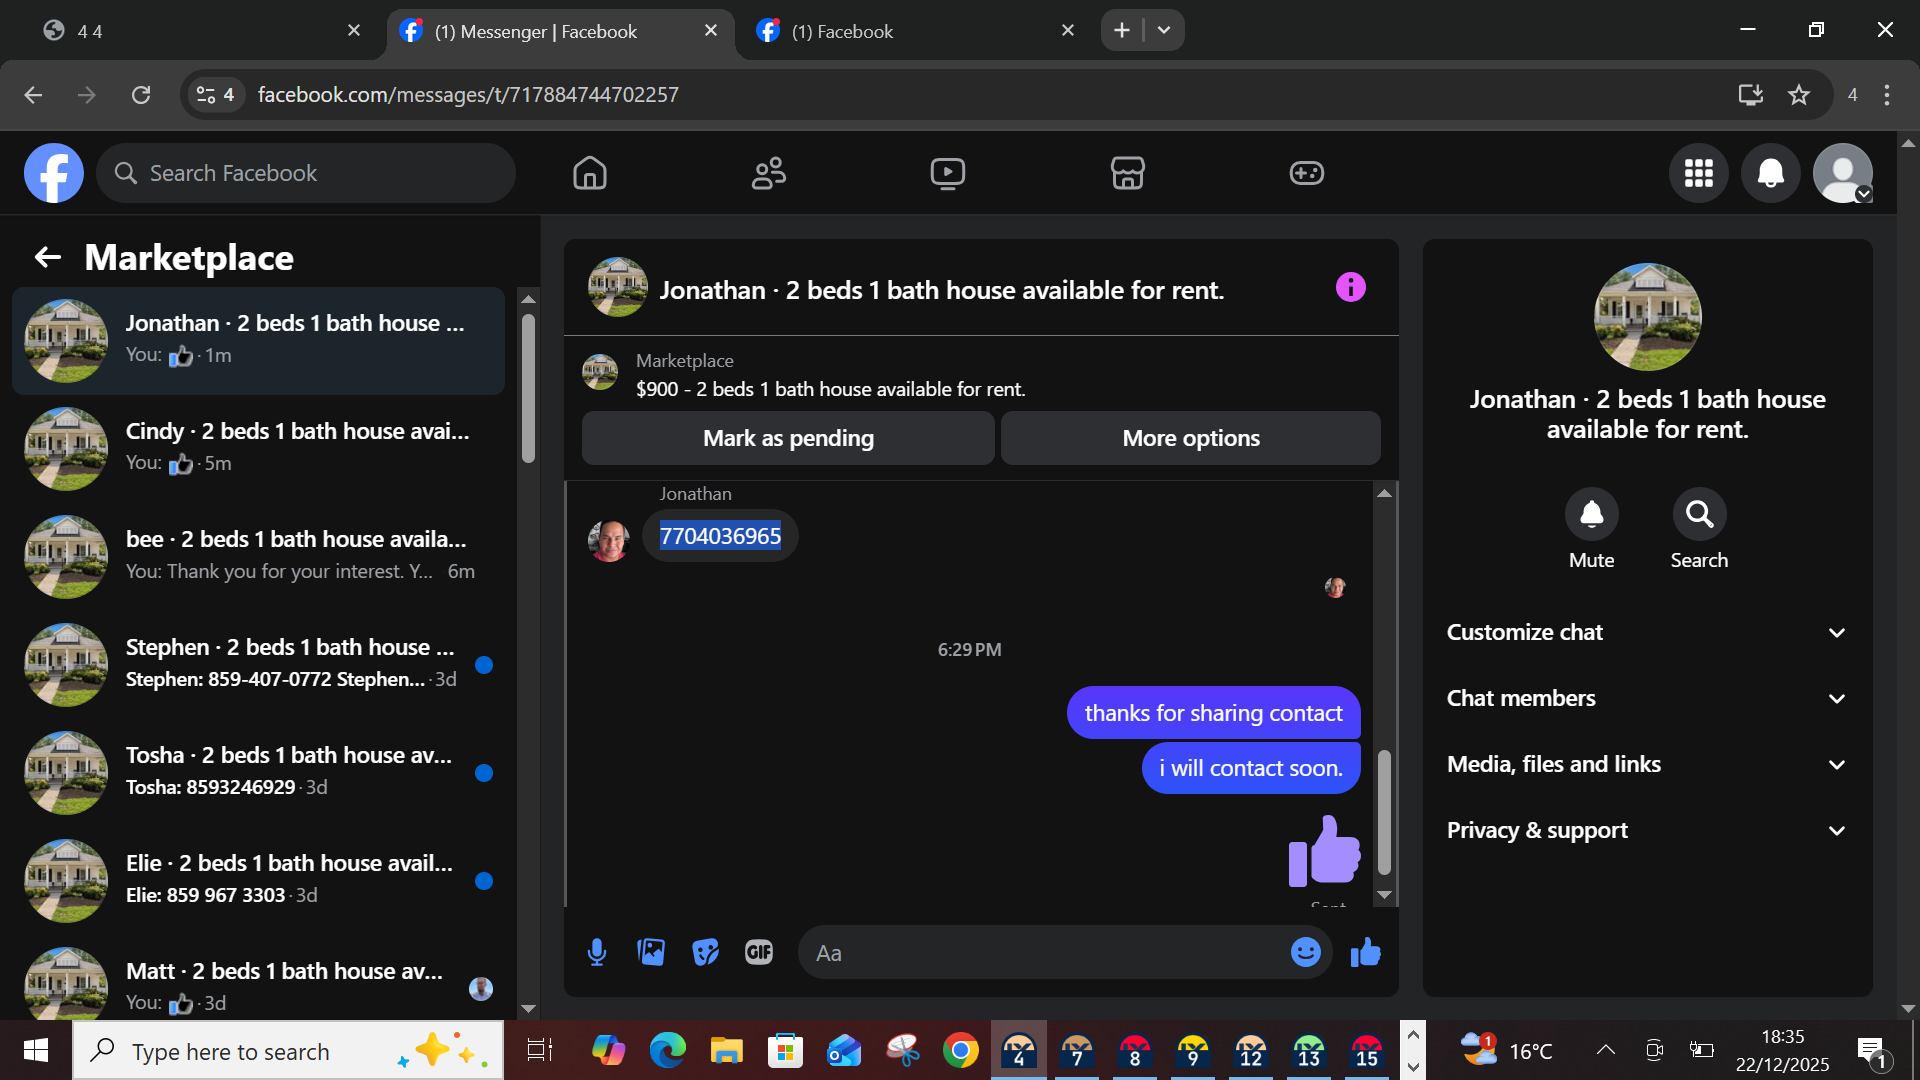Open emoji picker in message box
The height and width of the screenshot is (1080, 1920).
1305,952
